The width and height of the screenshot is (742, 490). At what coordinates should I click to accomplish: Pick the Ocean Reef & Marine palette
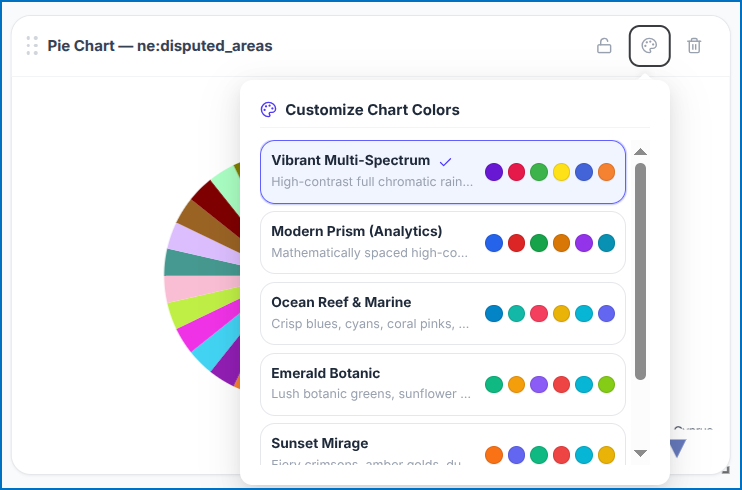[x=442, y=313]
